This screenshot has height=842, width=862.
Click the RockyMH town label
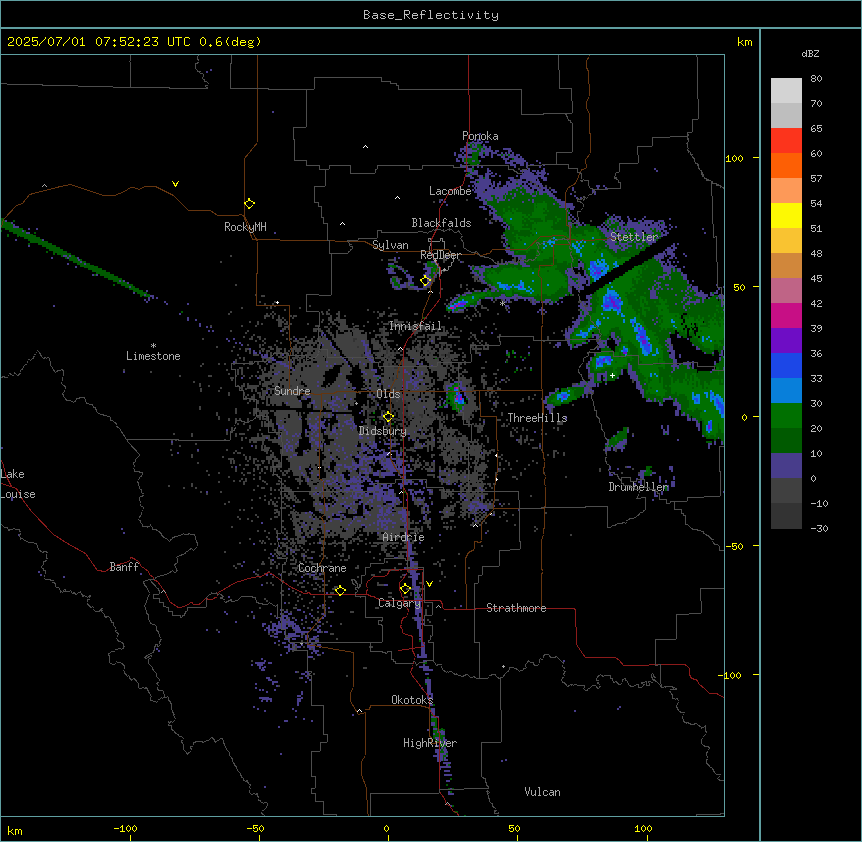click(245, 227)
